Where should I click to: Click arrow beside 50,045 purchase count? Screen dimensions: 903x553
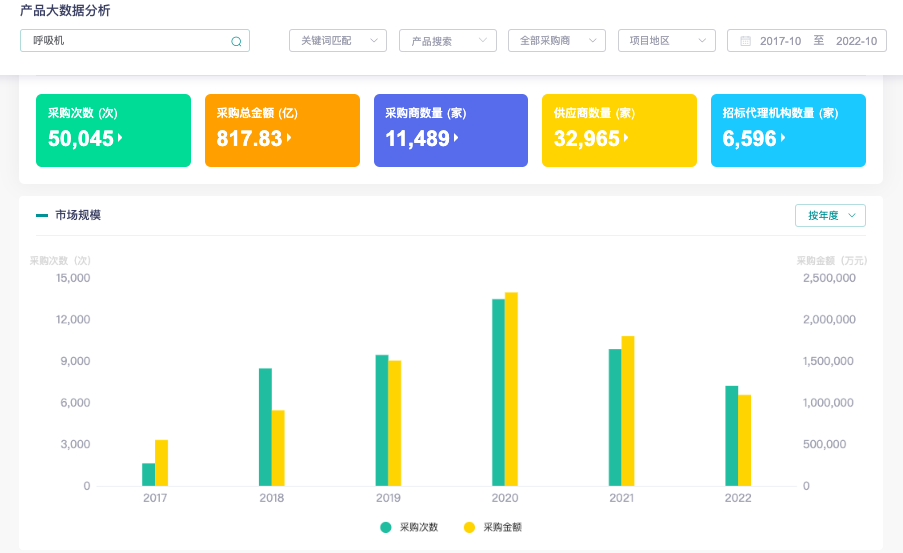[120, 138]
